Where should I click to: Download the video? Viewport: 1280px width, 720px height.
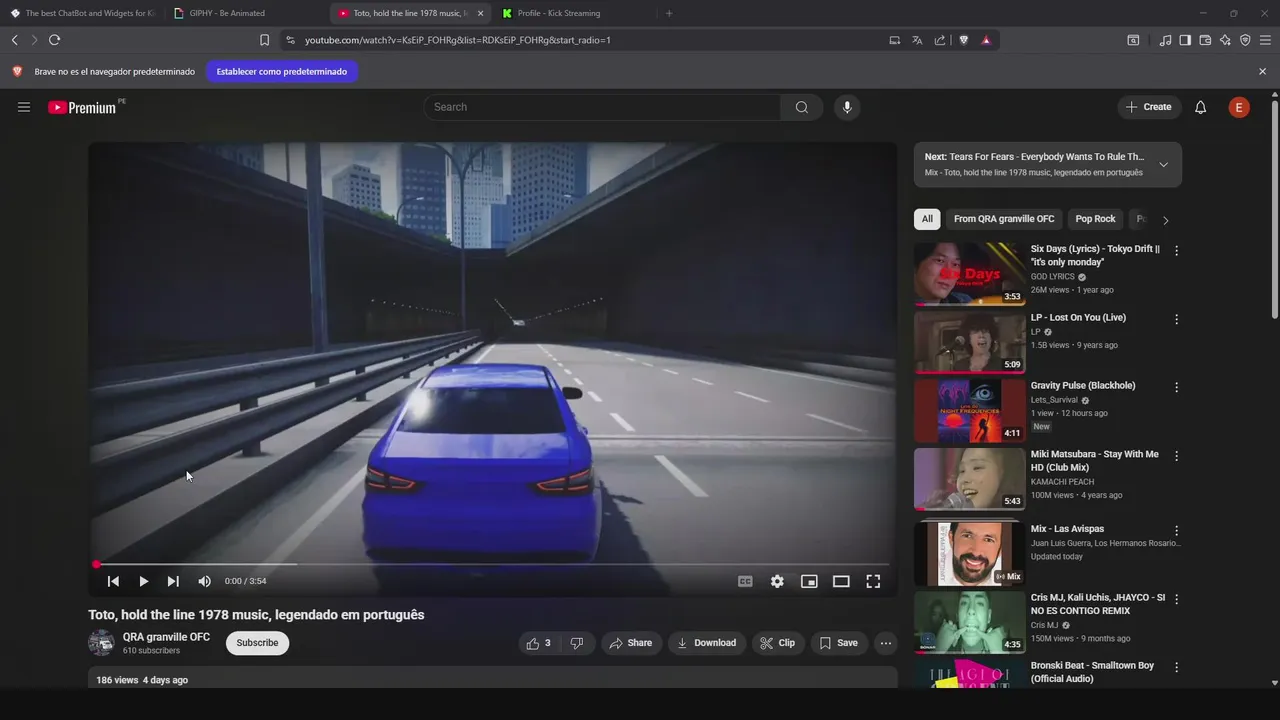pyautogui.click(x=707, y=643)
